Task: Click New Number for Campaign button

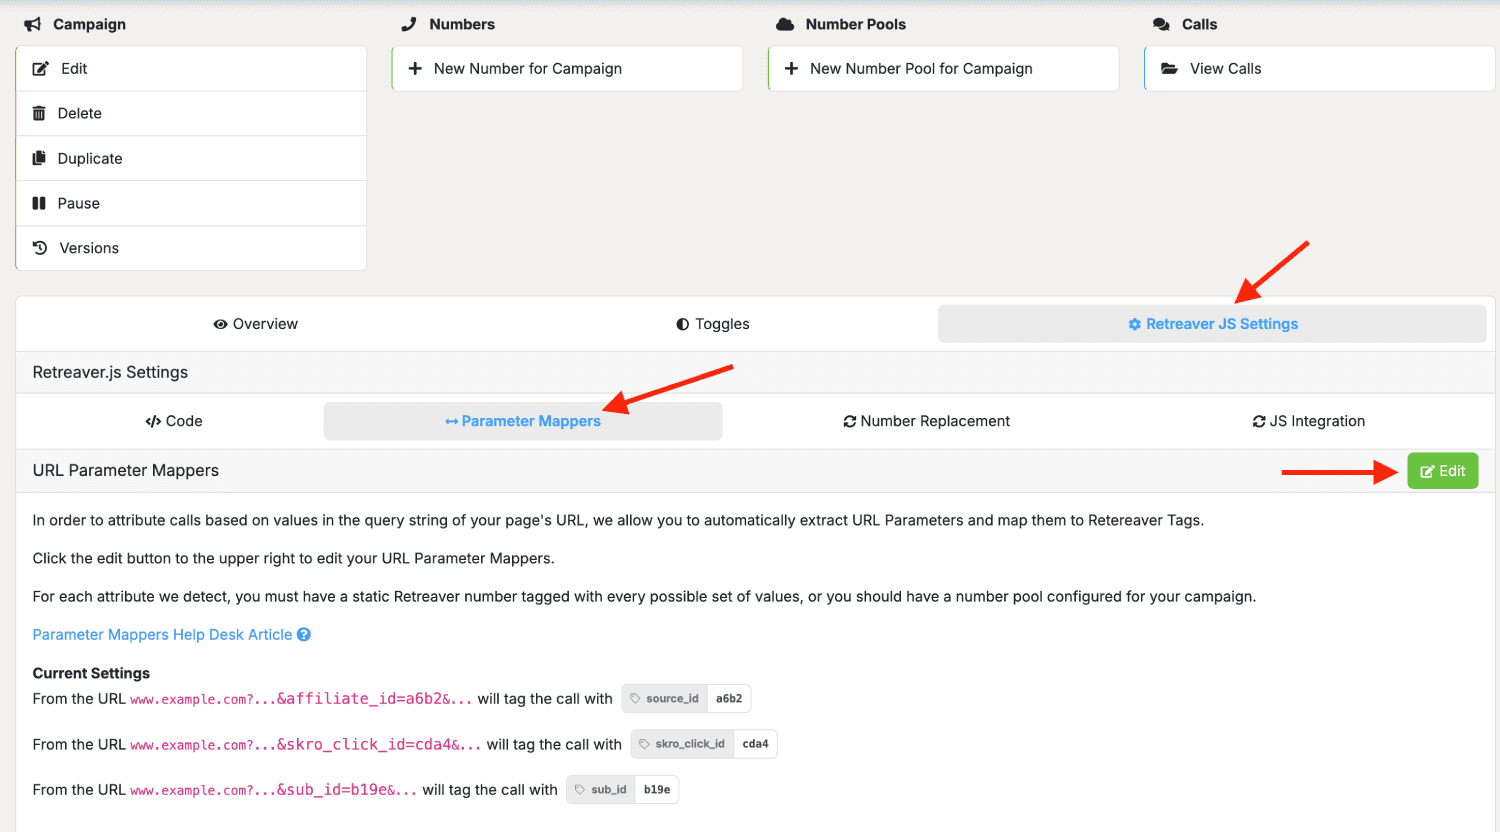Action: 567,69
